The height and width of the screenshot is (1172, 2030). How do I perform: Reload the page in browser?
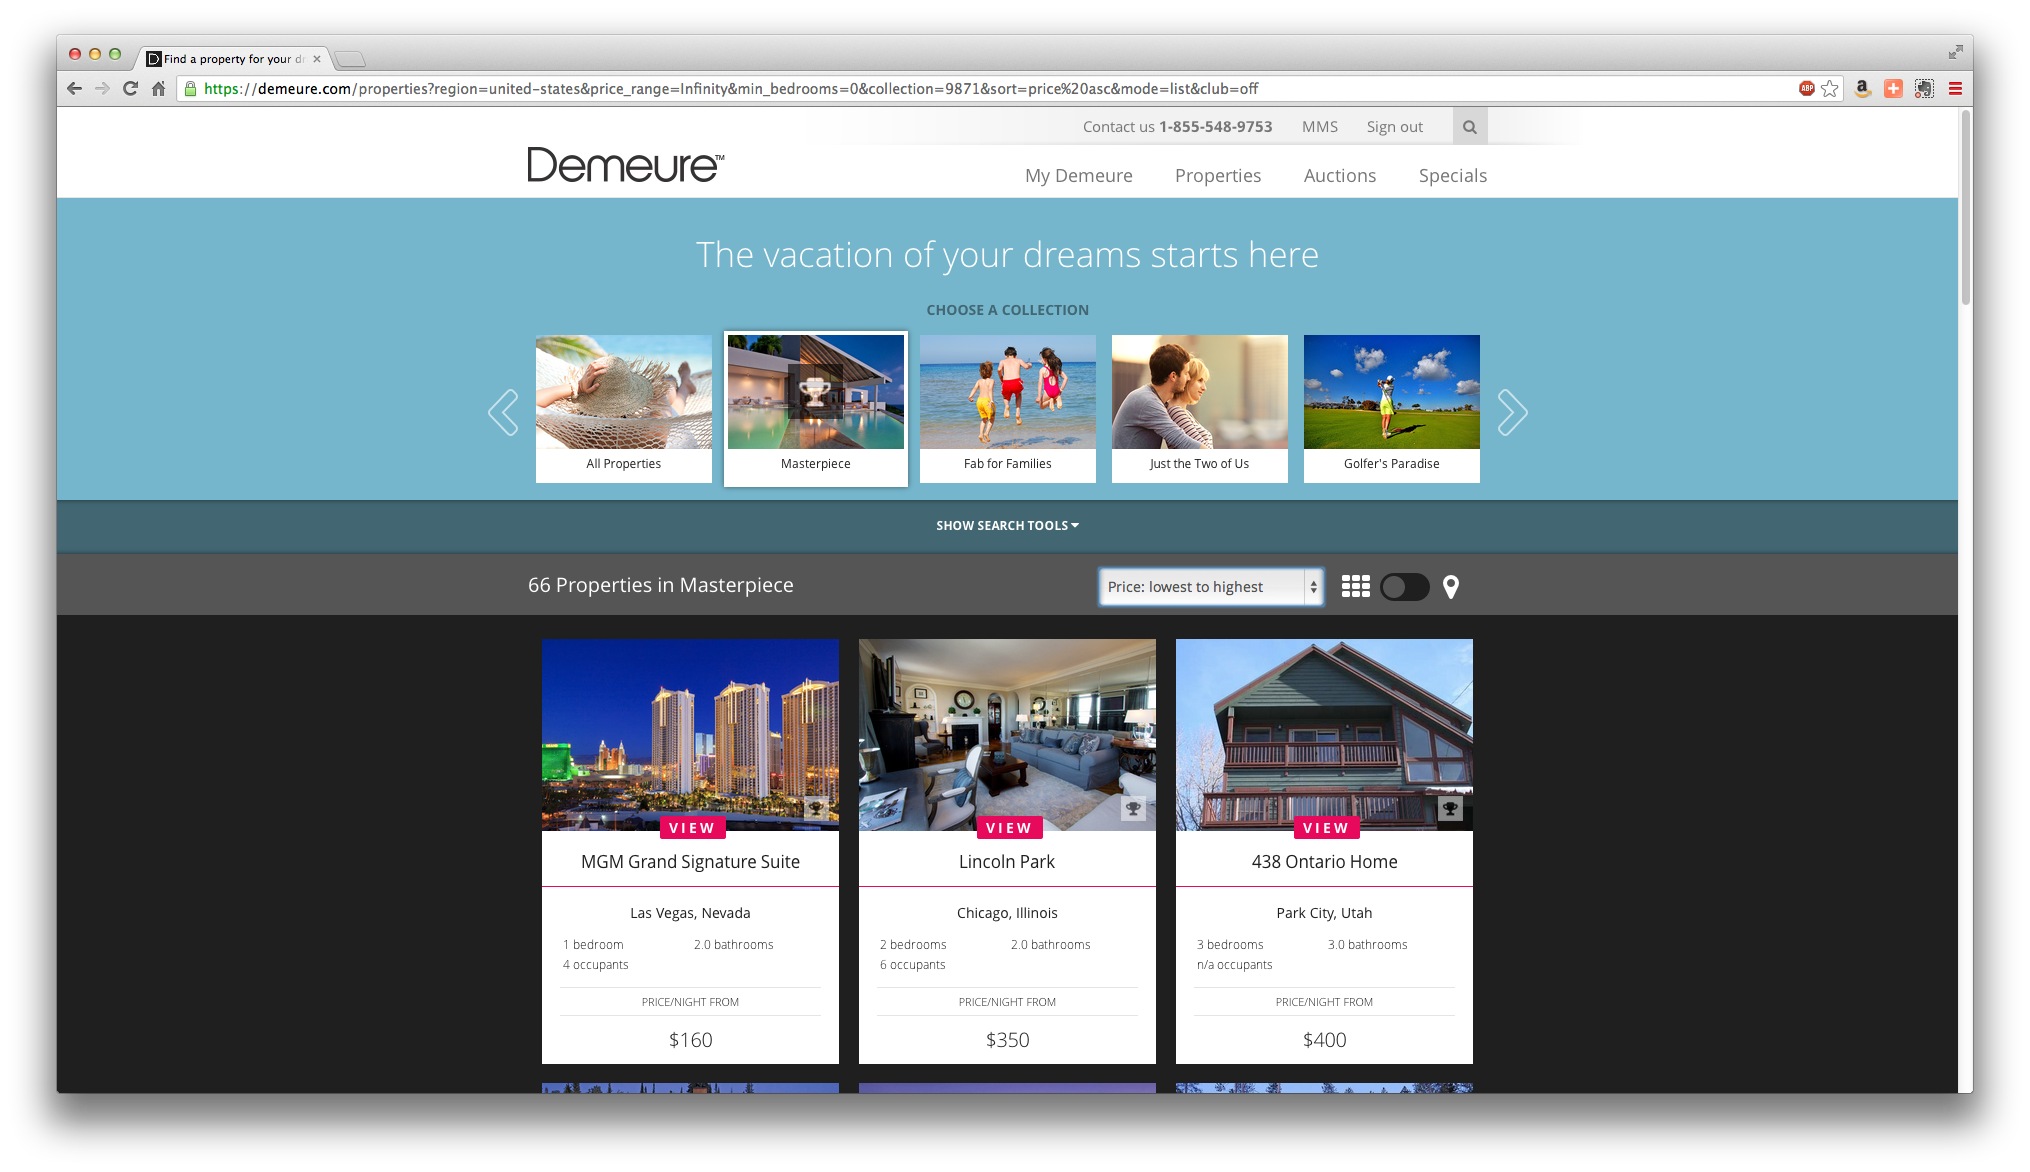(130, 89)
